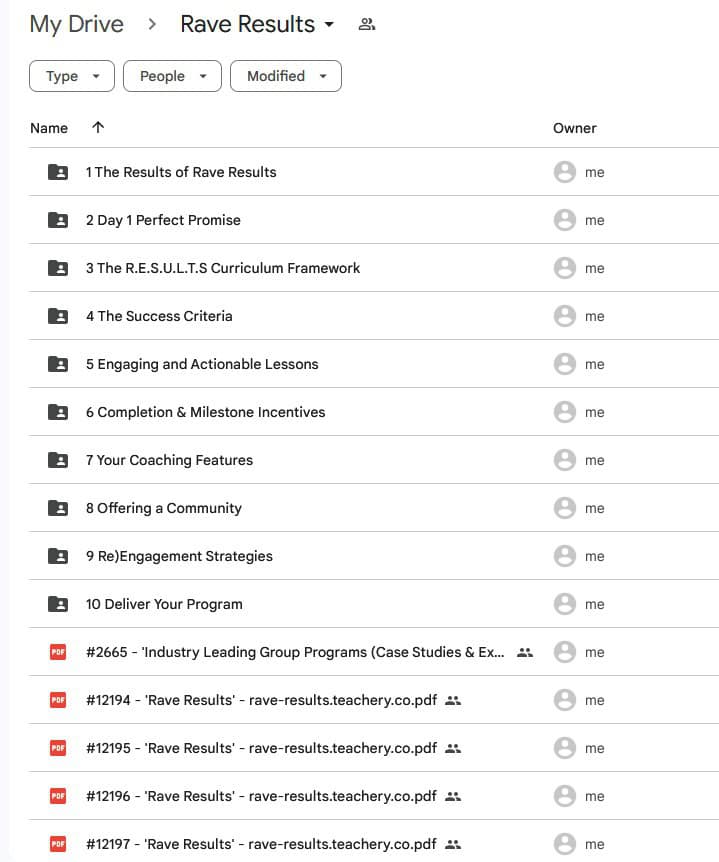This screenshot has width=719, height=862.
Task: Open the People filter dropdown
Action: [172, 76]
